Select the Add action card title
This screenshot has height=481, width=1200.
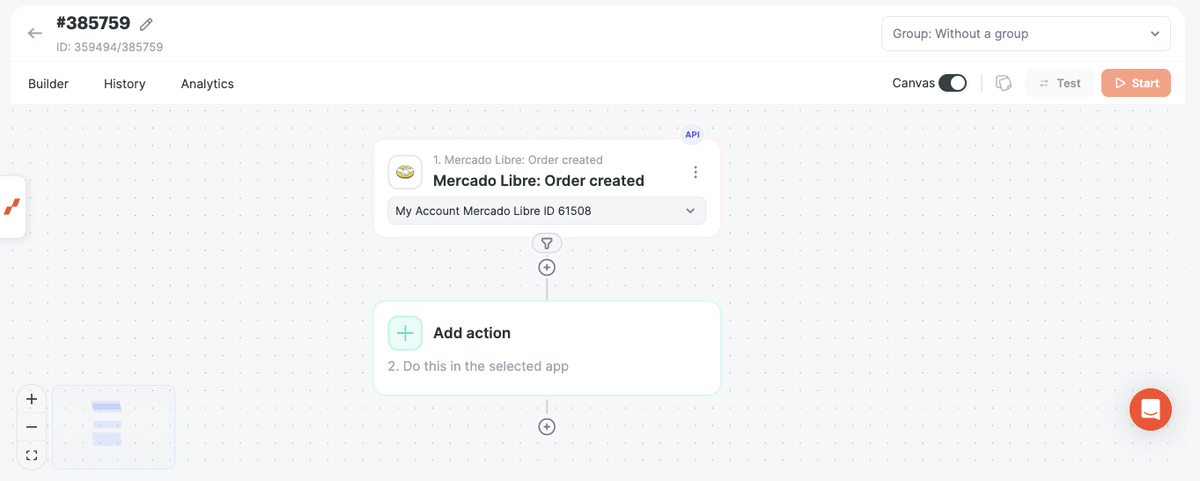pyautogui.click(x=472, y=333)
